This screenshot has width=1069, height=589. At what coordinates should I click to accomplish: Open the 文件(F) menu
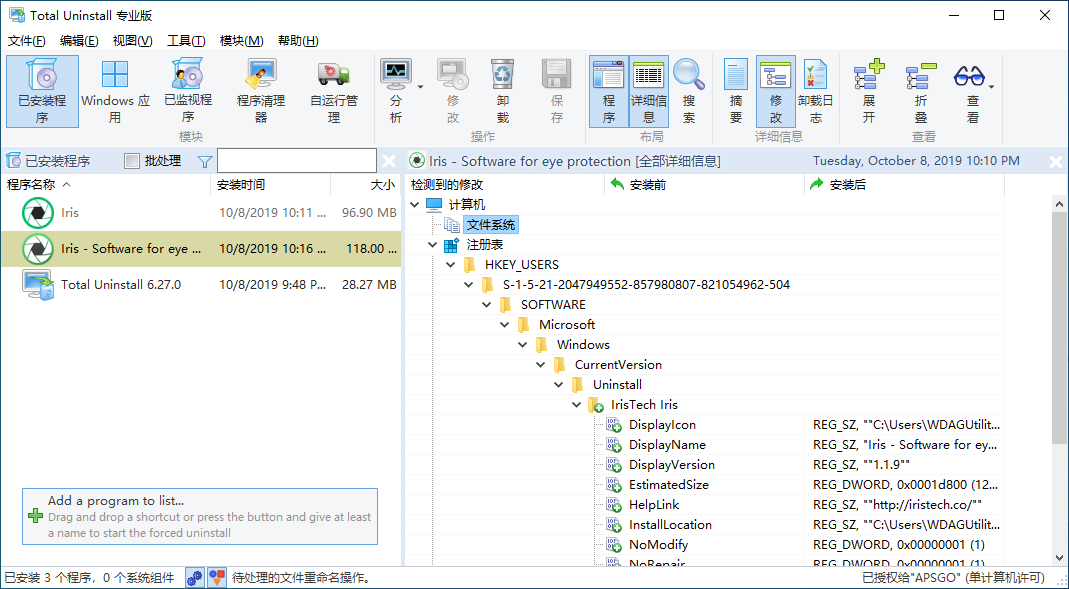click(x=27, y=41)
